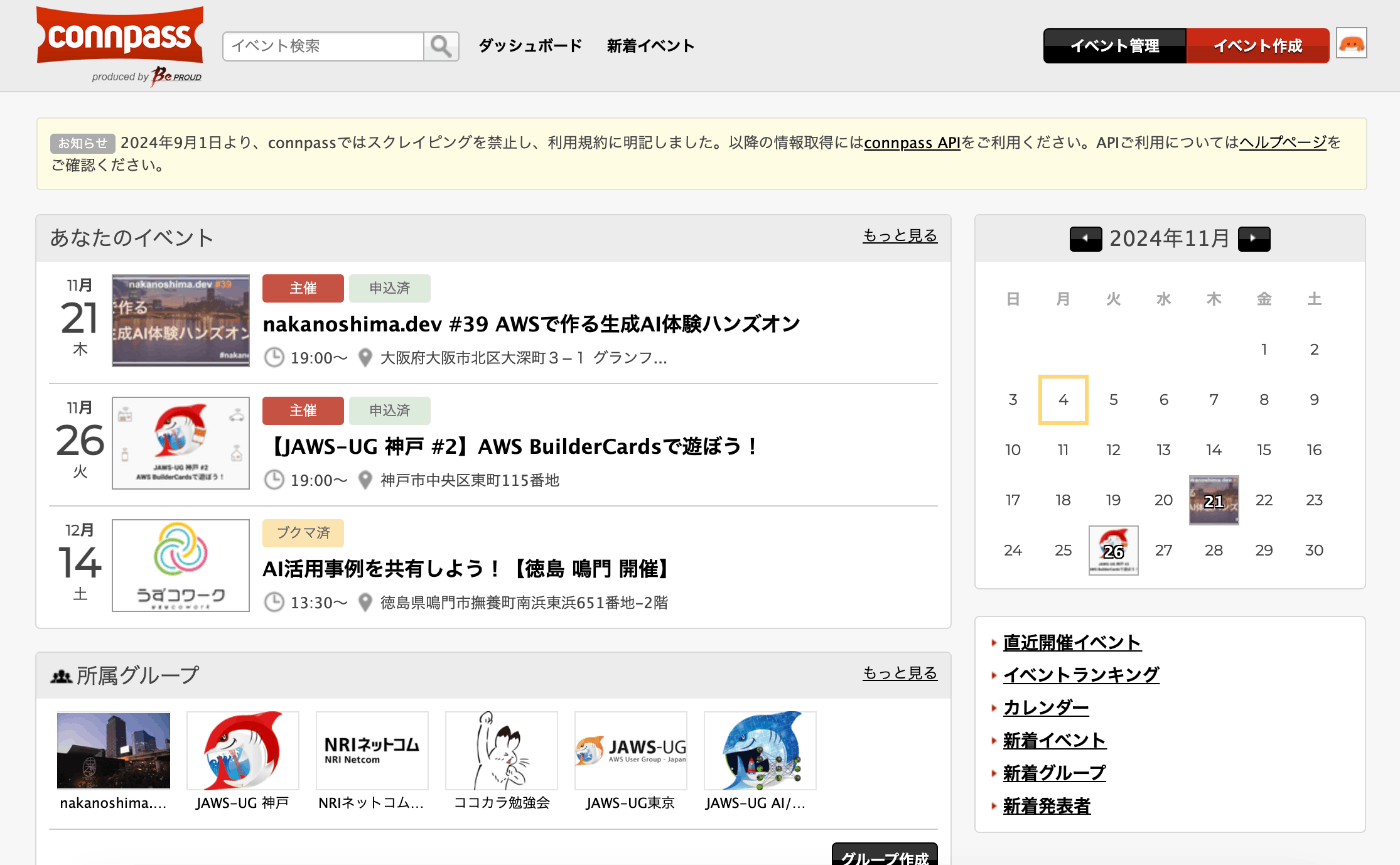Open 新着イベント in the header
The image size is (1400, 865).
(x=651, y=46)
